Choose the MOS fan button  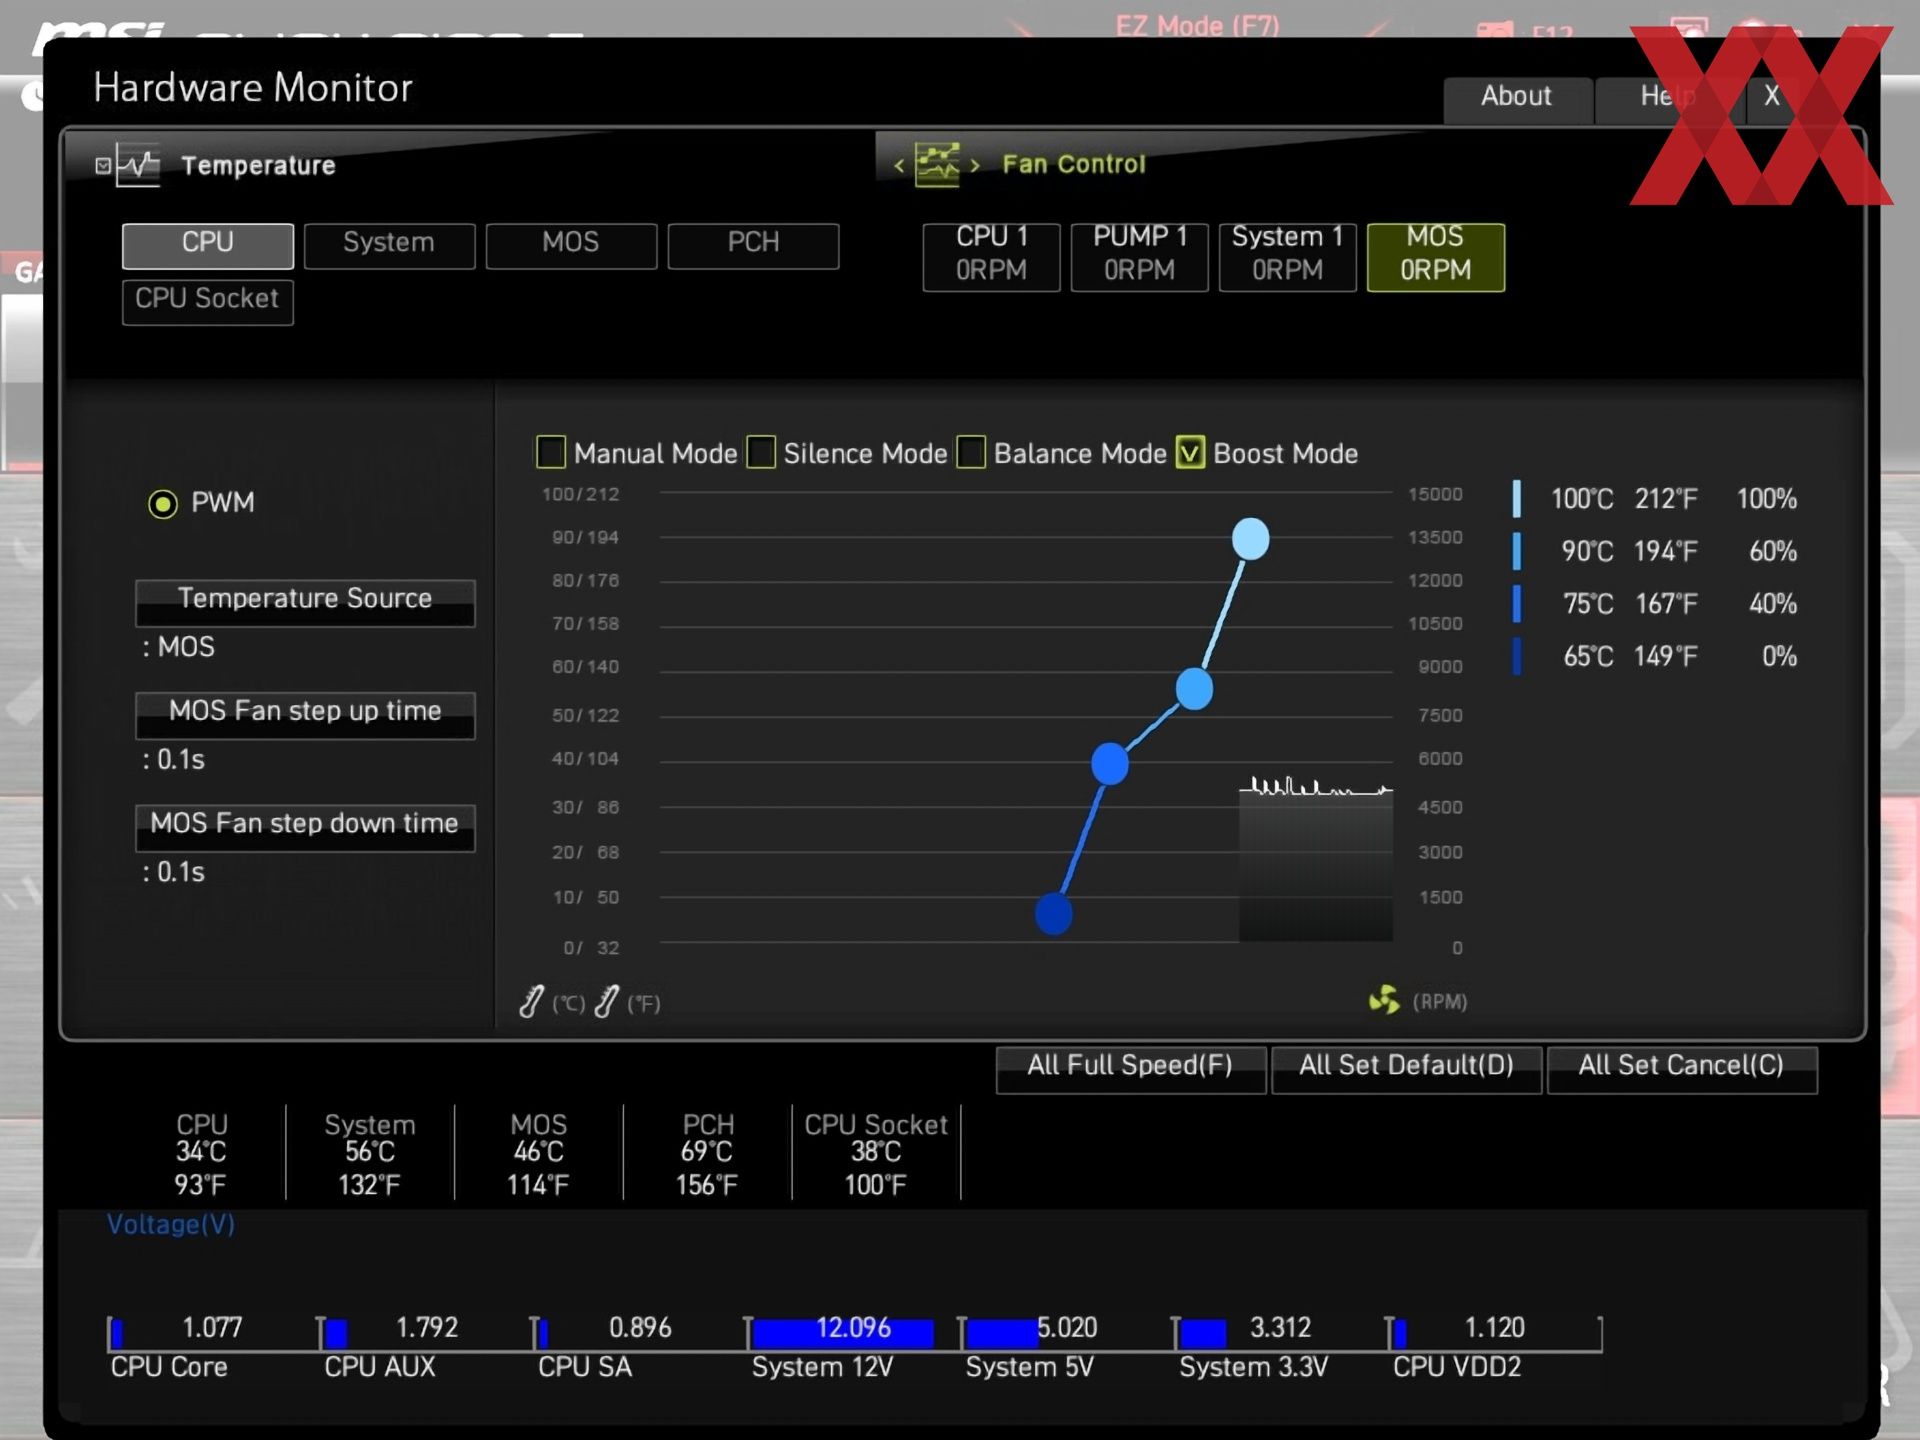pos(1436,257)
